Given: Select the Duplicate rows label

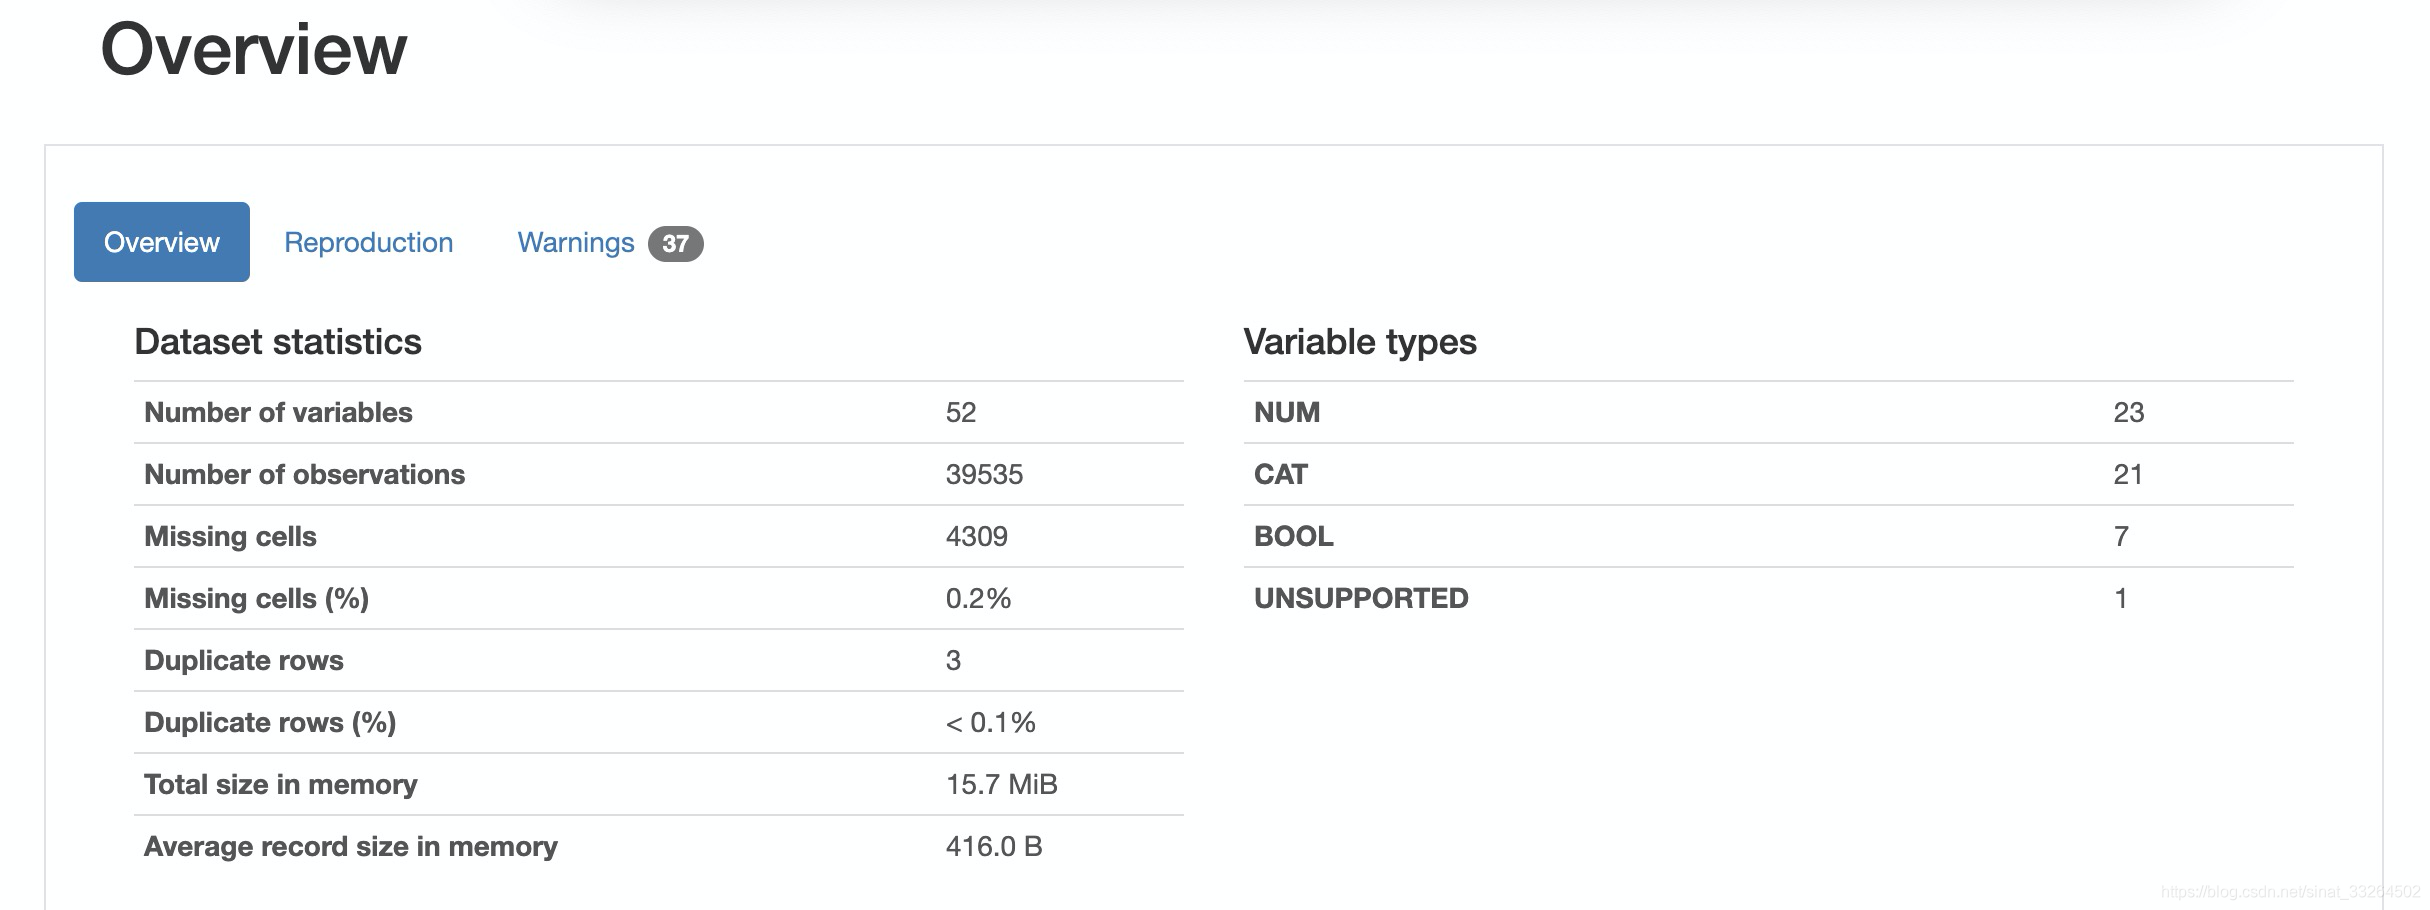Looking at the screenshot, I should pyautogui.click(x=243, y=660).
